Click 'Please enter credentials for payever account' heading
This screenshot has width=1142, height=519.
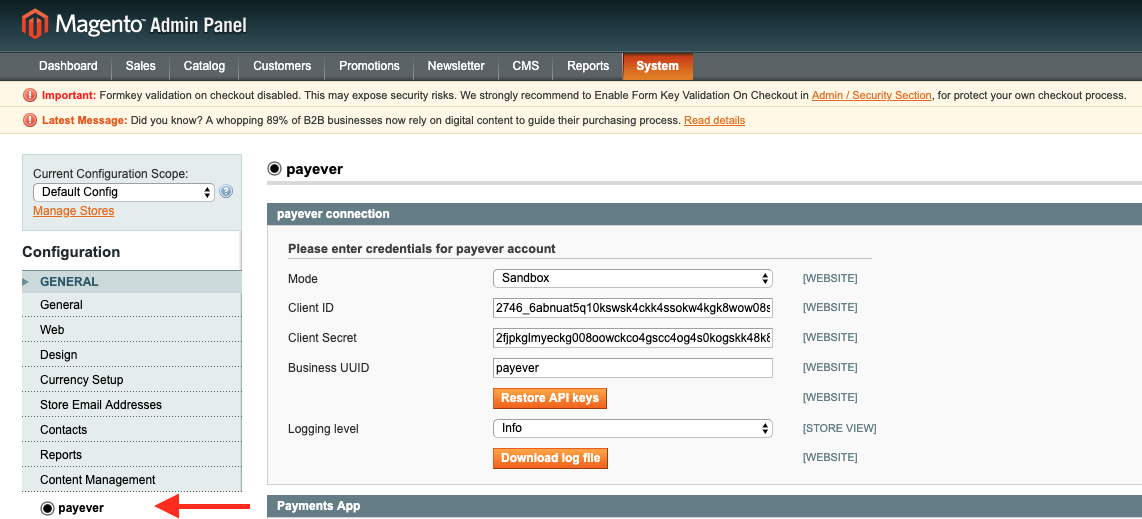tap(422, 249)
